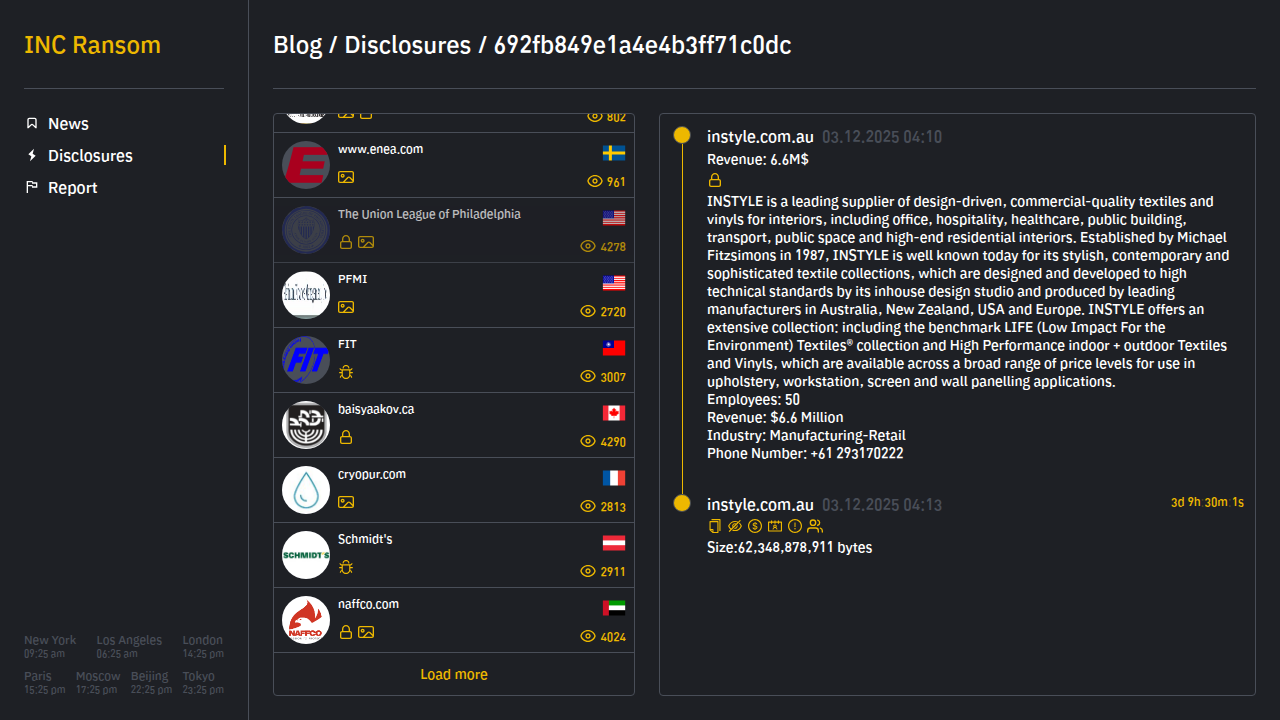Click the crossed-eye icon in instyle entry
1280x720 pixels.
735,526
